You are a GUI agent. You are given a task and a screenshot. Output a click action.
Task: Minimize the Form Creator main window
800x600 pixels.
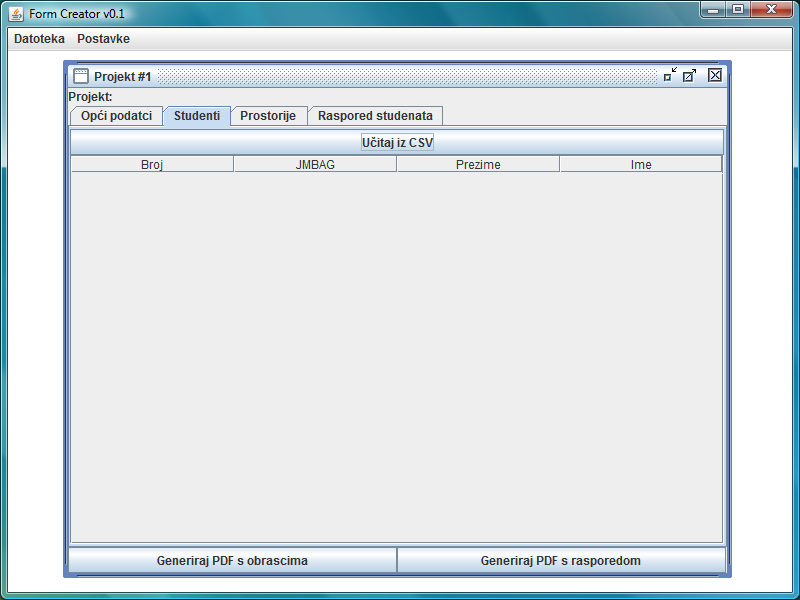(x=713, y=10)
